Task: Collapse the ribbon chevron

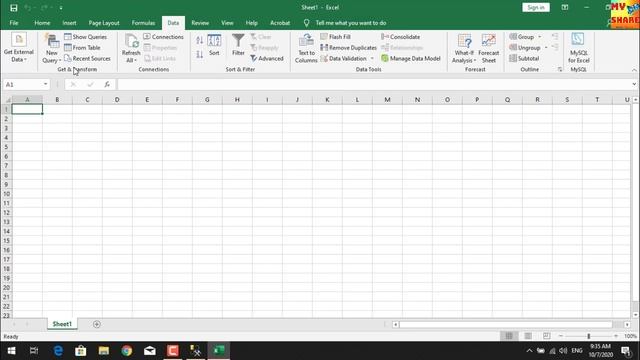Action: (634, 70)
